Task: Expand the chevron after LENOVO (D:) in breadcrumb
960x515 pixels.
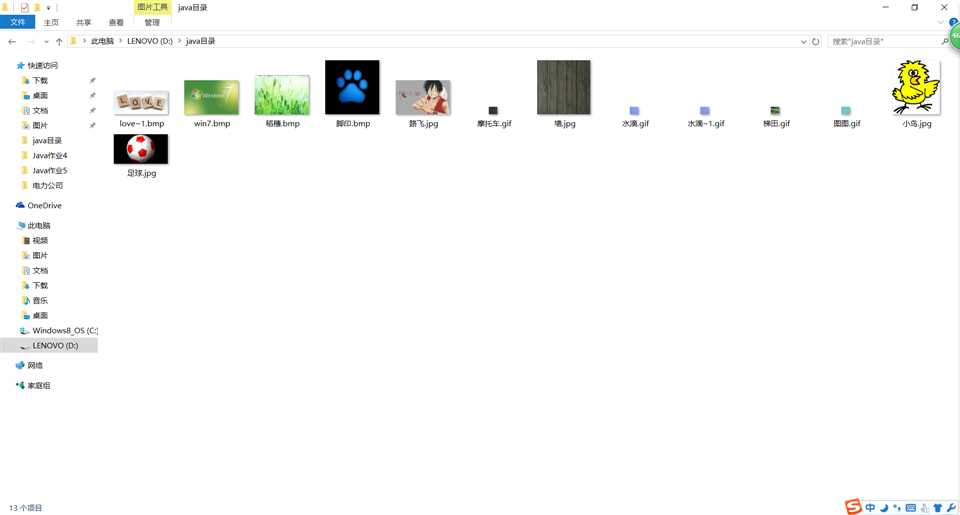Action: [179, 41]
